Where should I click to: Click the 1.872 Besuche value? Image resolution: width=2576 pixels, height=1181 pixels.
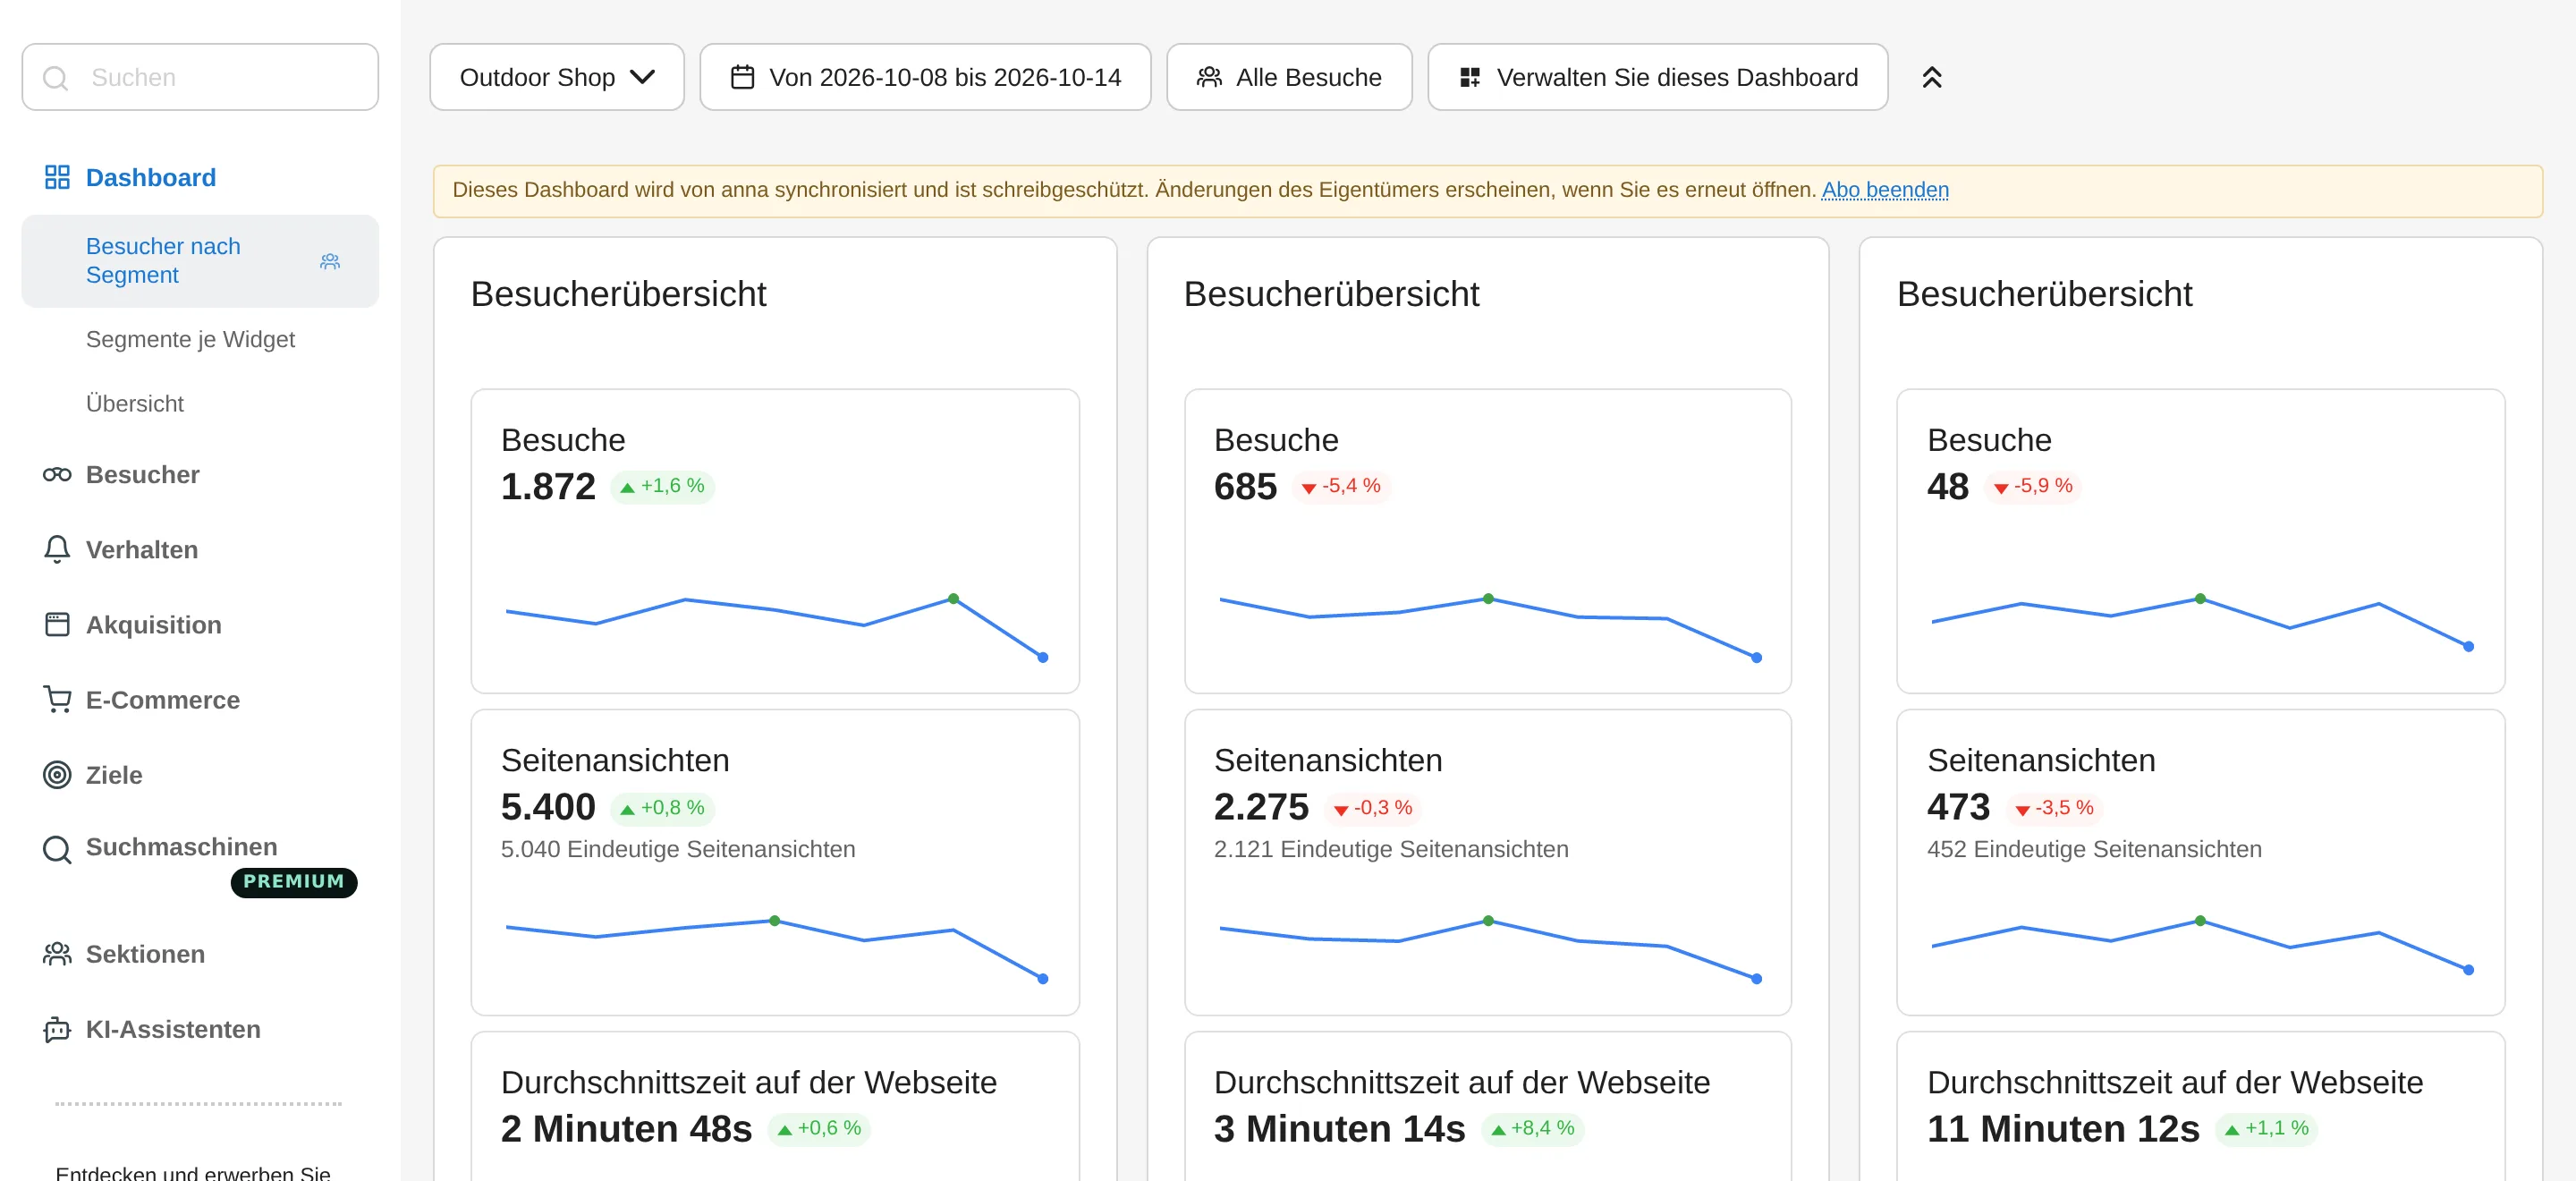[547, 486]
